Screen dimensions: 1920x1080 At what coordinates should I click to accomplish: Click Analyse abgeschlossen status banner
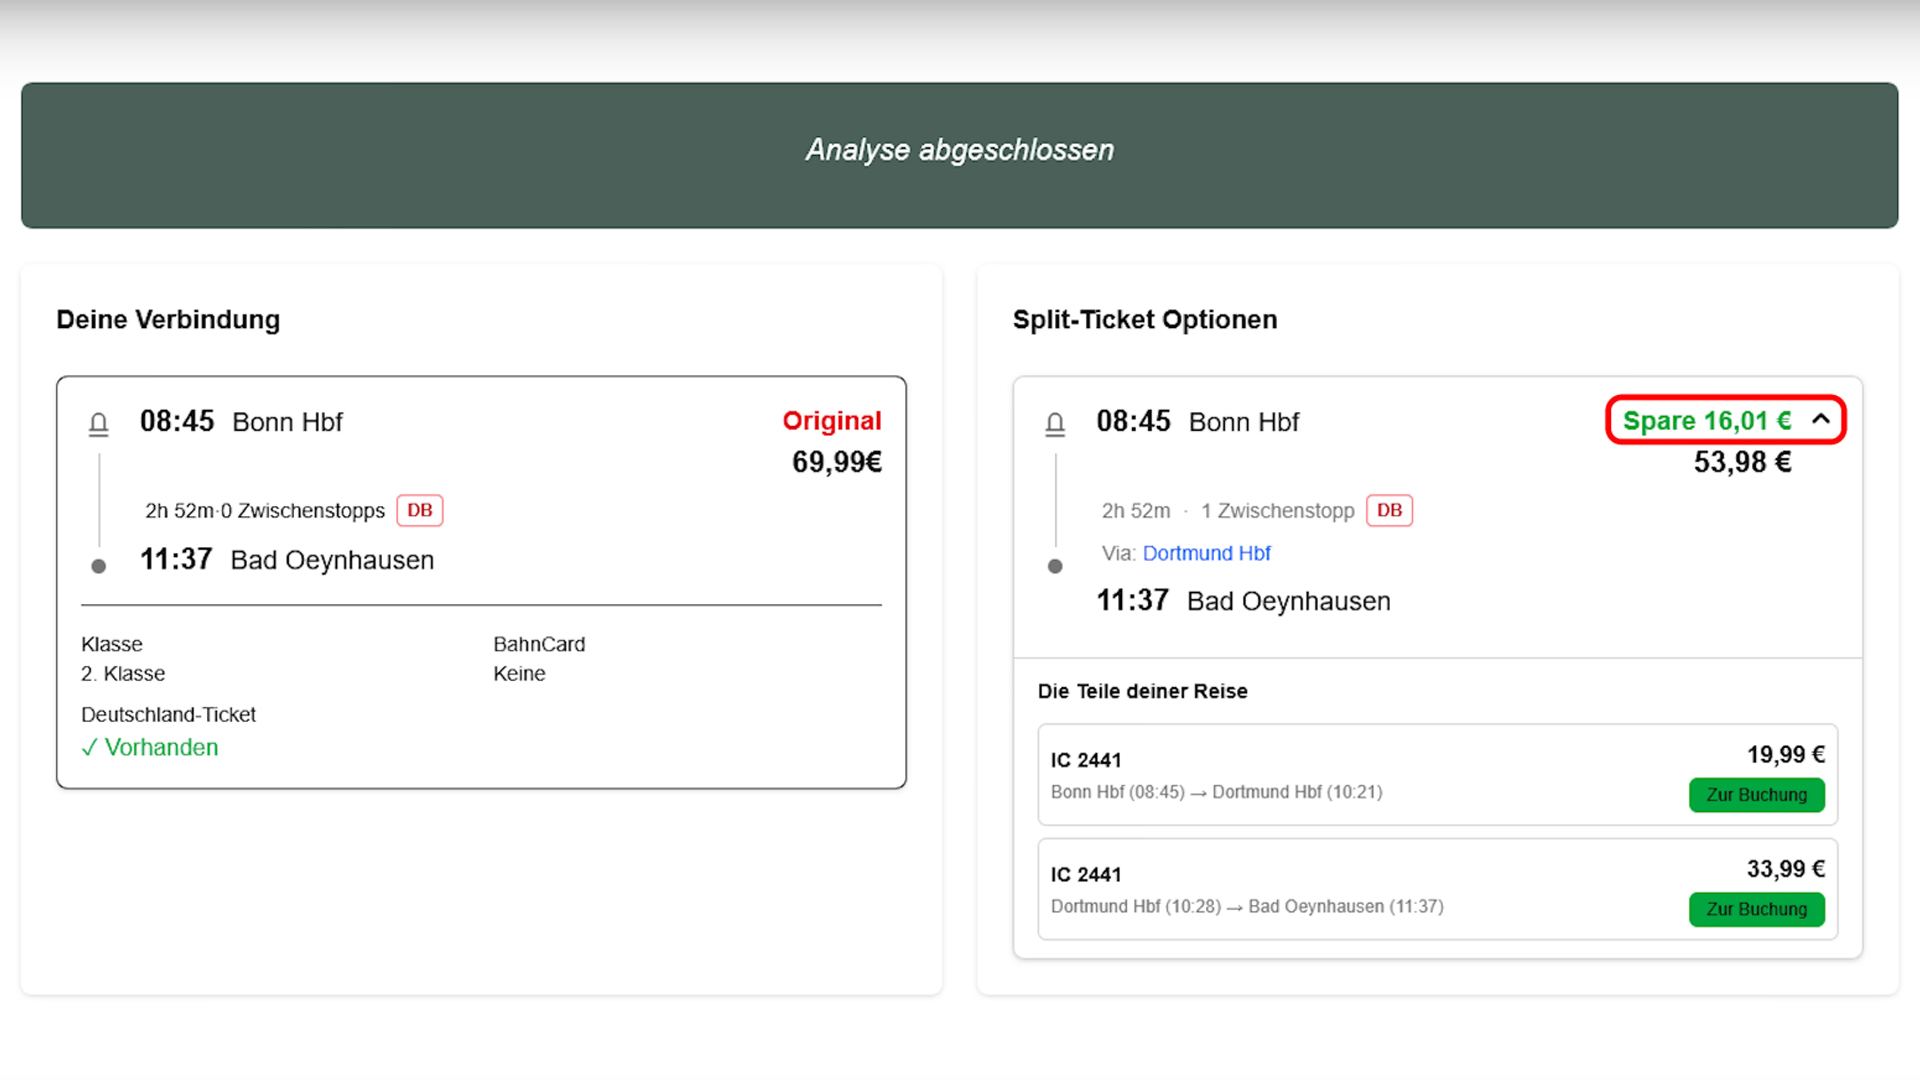(959, 150)
